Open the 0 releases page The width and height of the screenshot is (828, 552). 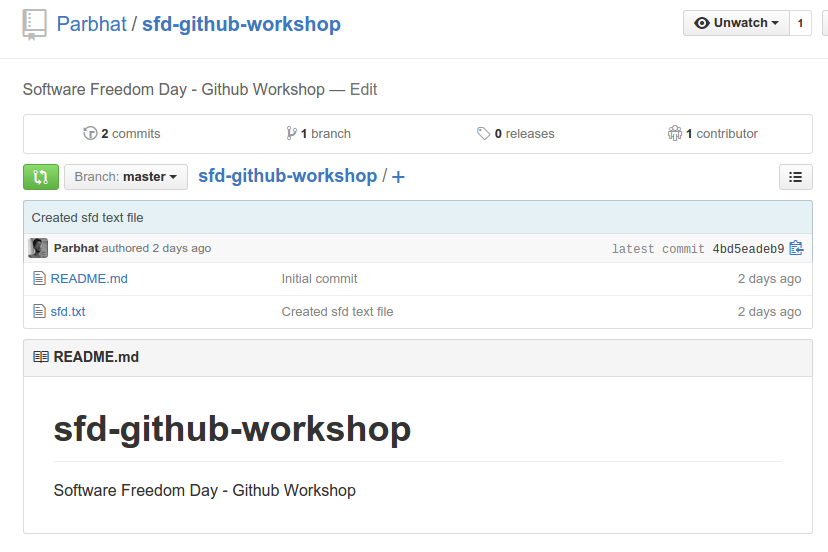pyautogui.click(x=515, y=134)
